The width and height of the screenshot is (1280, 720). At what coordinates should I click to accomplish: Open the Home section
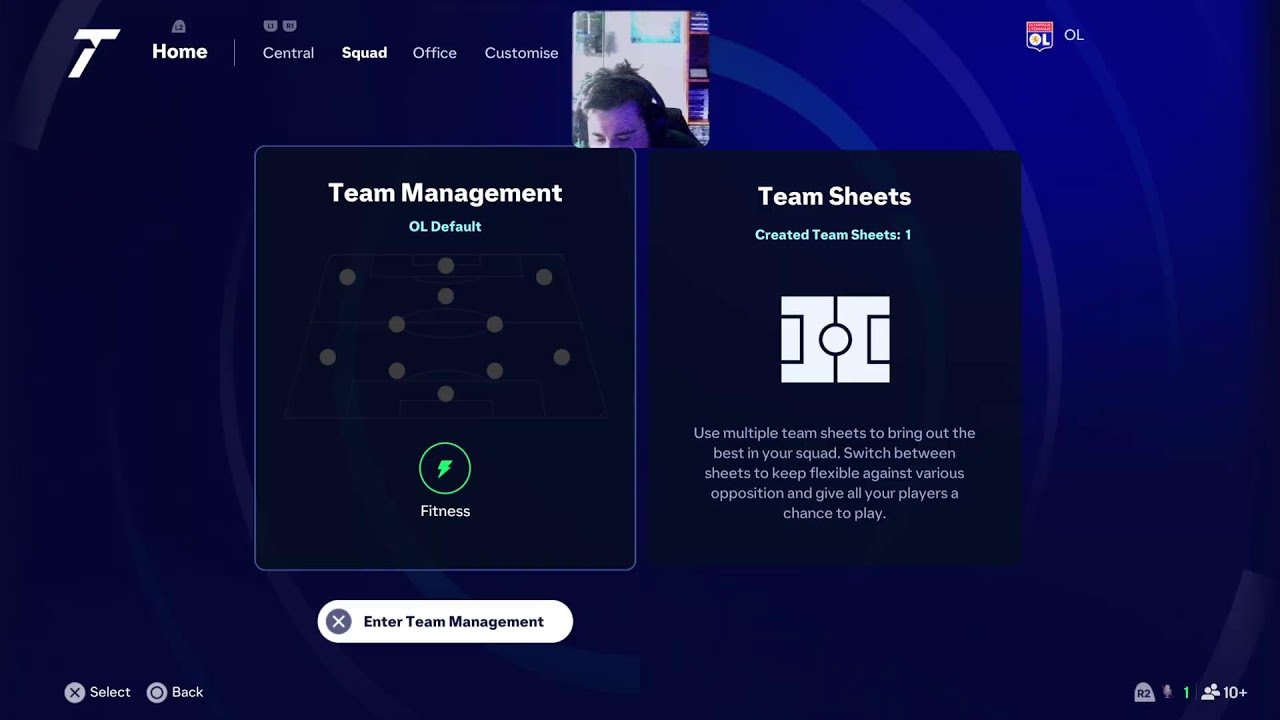coord(180,52)
